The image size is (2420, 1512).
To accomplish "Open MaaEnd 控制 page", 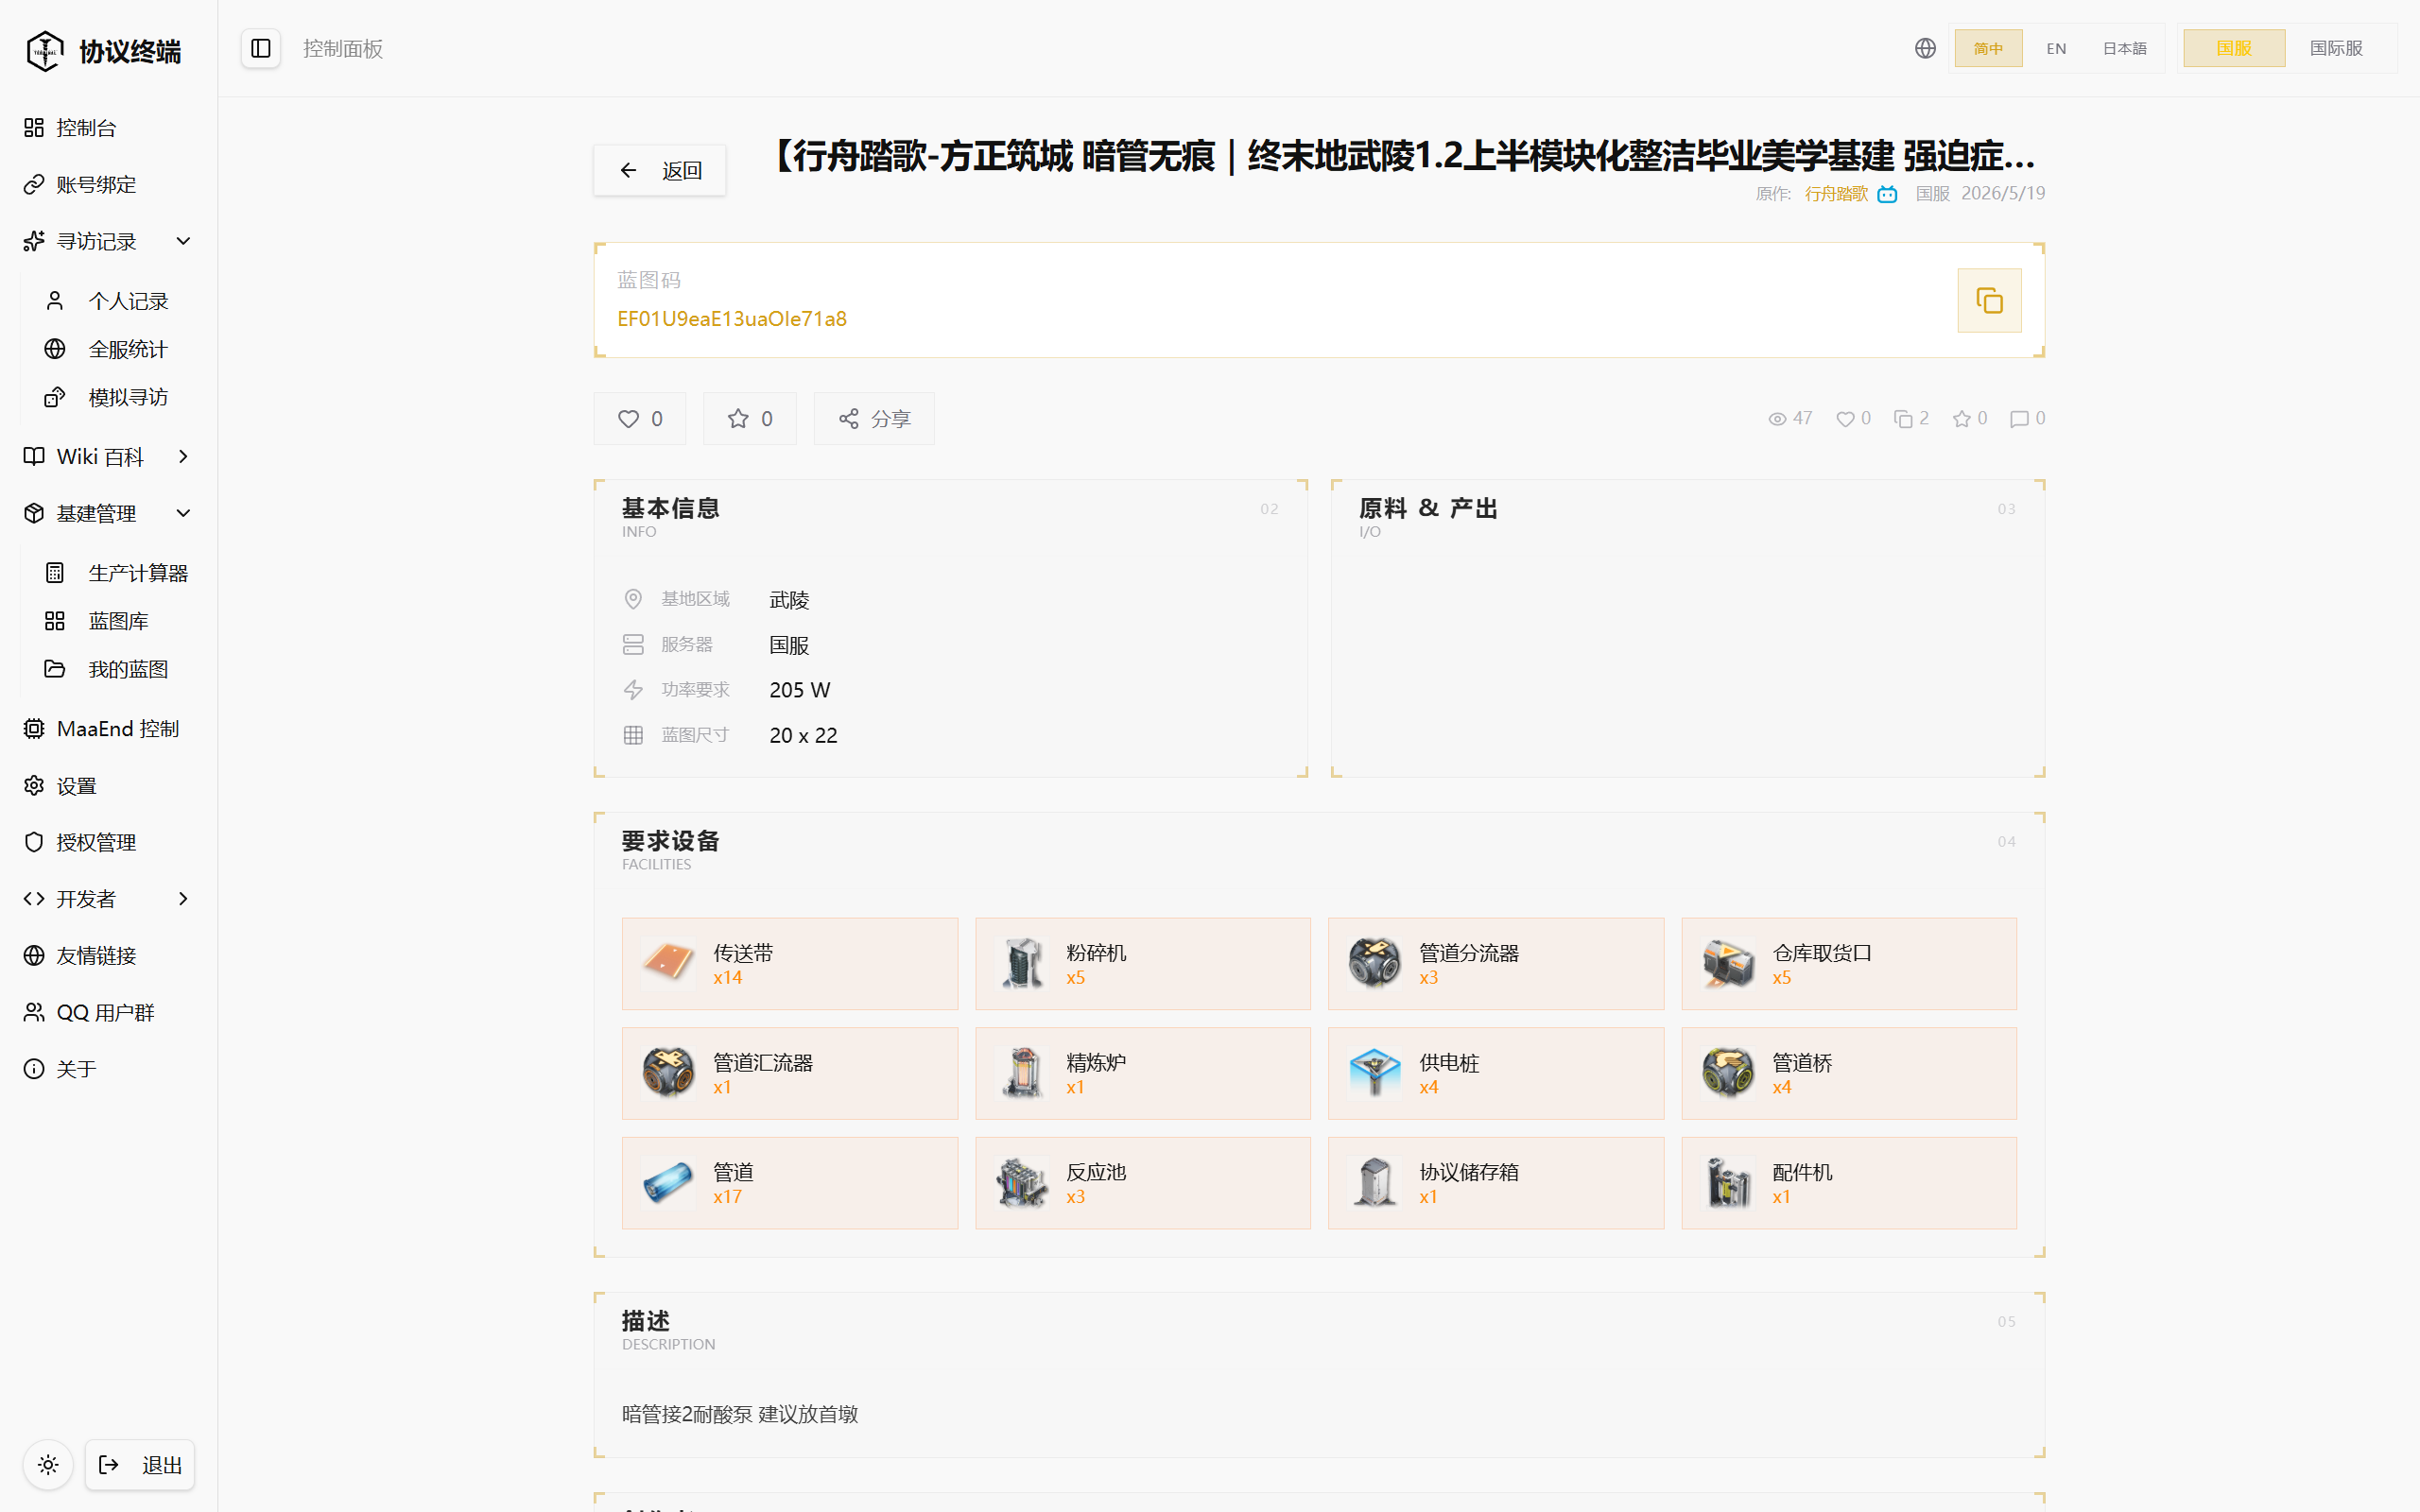I will (x=108, y=728).
